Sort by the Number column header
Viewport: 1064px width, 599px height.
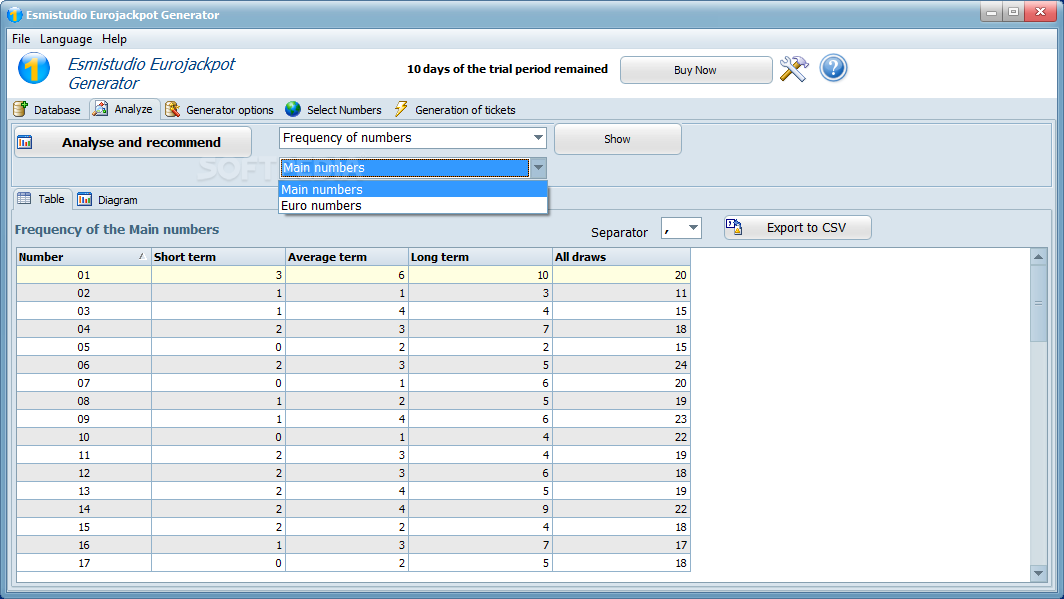point(83,256)
